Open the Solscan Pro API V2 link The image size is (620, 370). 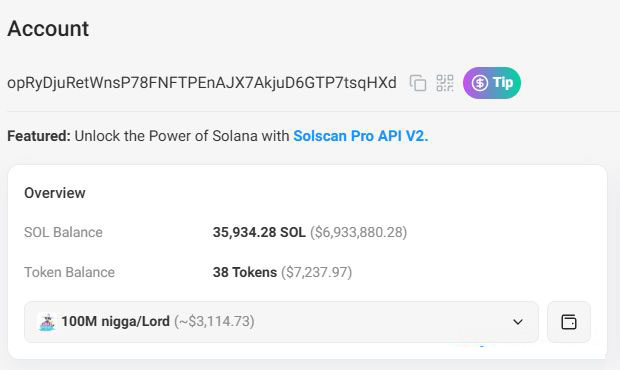coord(361,136)
